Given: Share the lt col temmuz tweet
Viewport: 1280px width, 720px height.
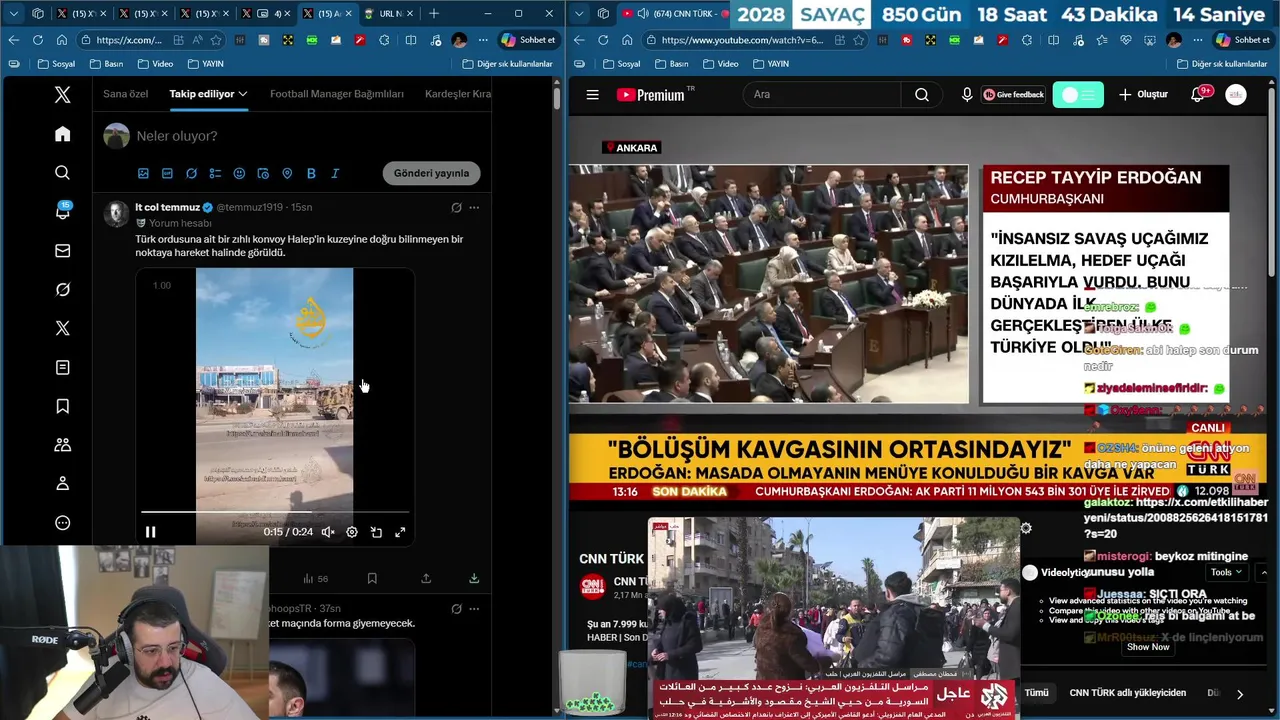Looking at the screenshot, I should 426,578.
